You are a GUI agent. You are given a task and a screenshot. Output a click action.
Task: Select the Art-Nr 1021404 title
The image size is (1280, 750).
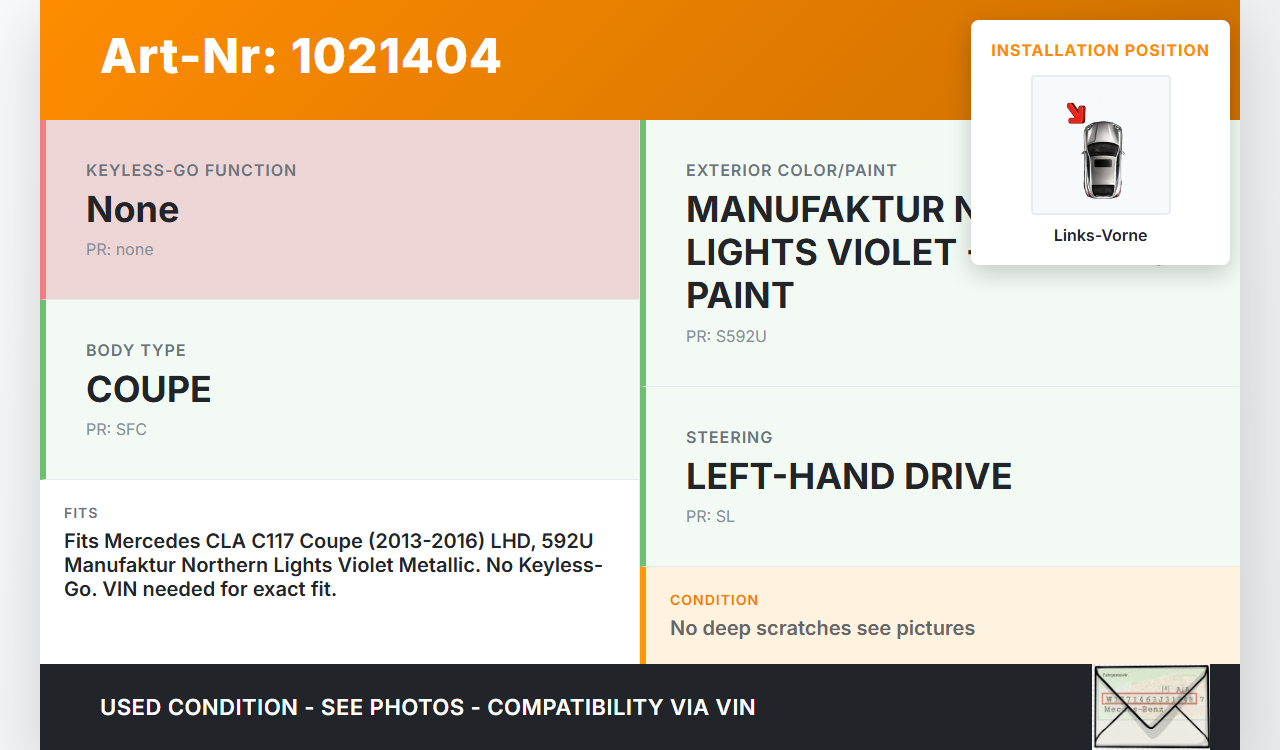pos(300,56)
